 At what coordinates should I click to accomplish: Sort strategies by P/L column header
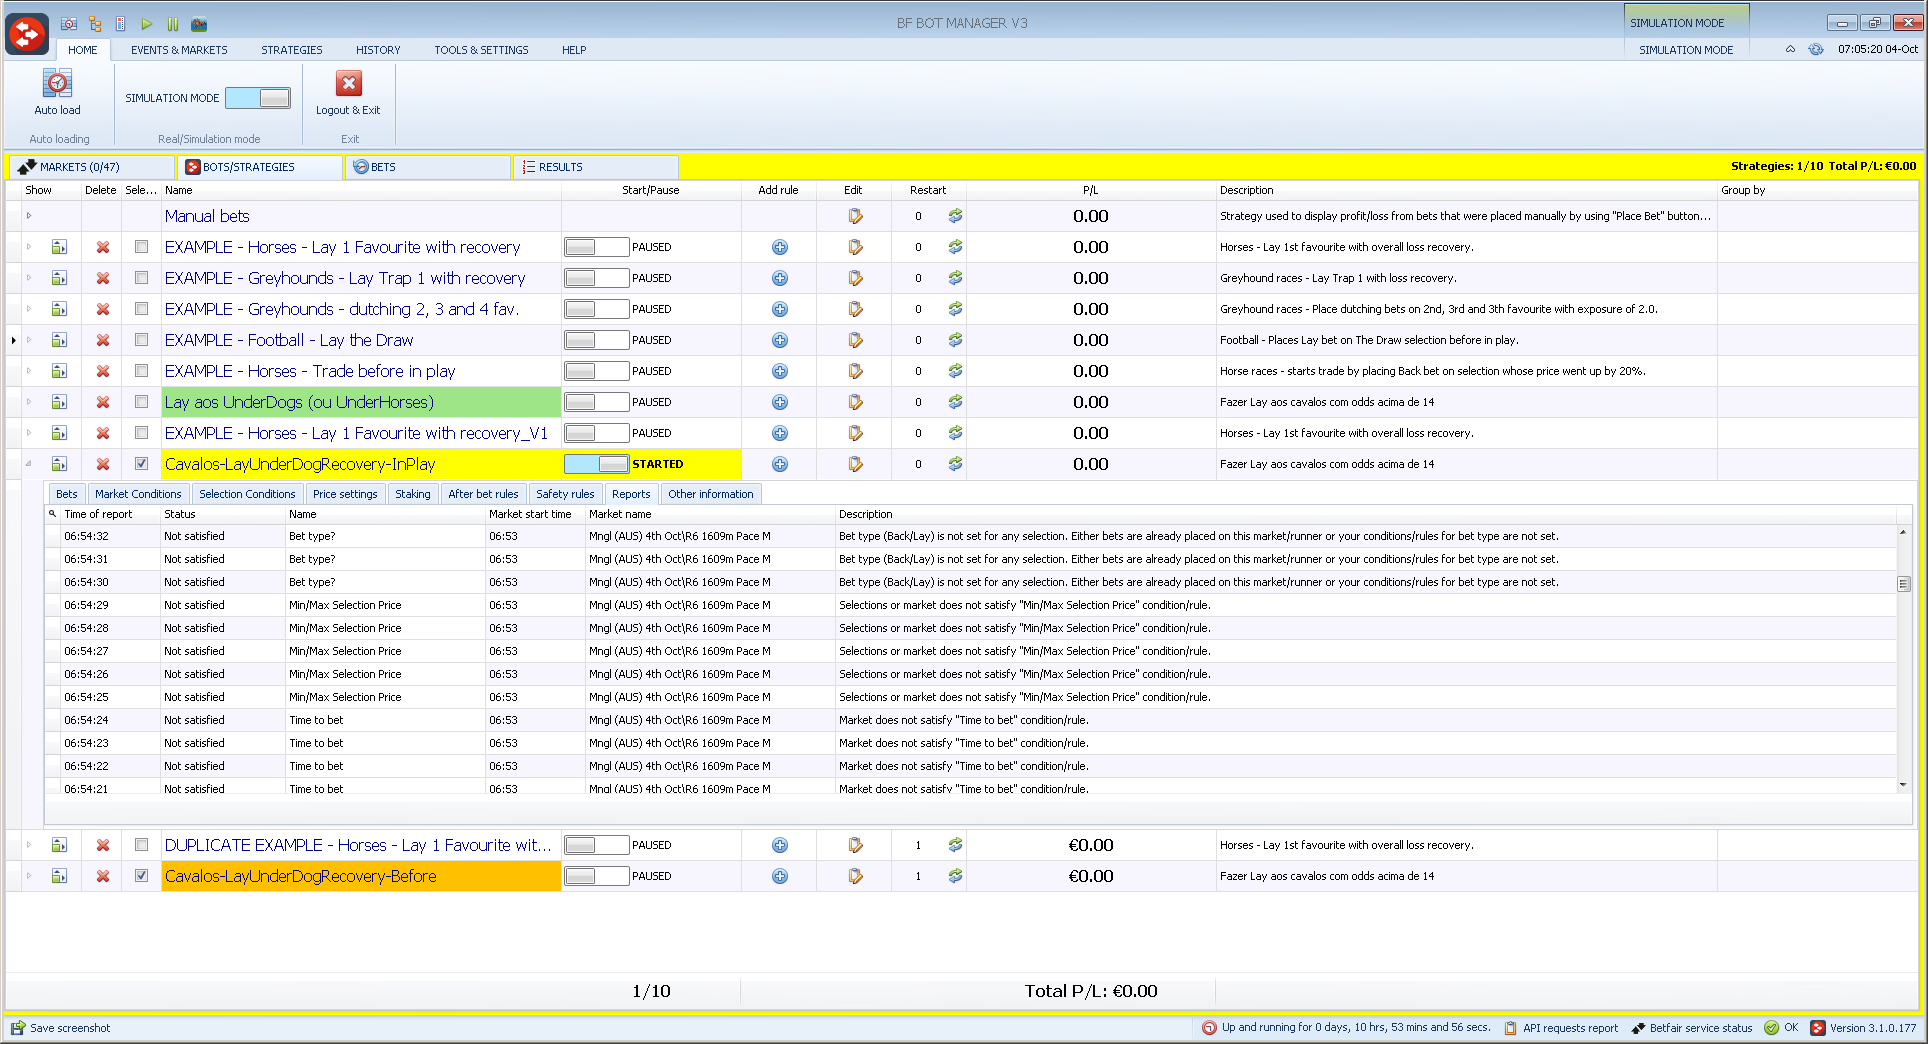(1090, 190)
